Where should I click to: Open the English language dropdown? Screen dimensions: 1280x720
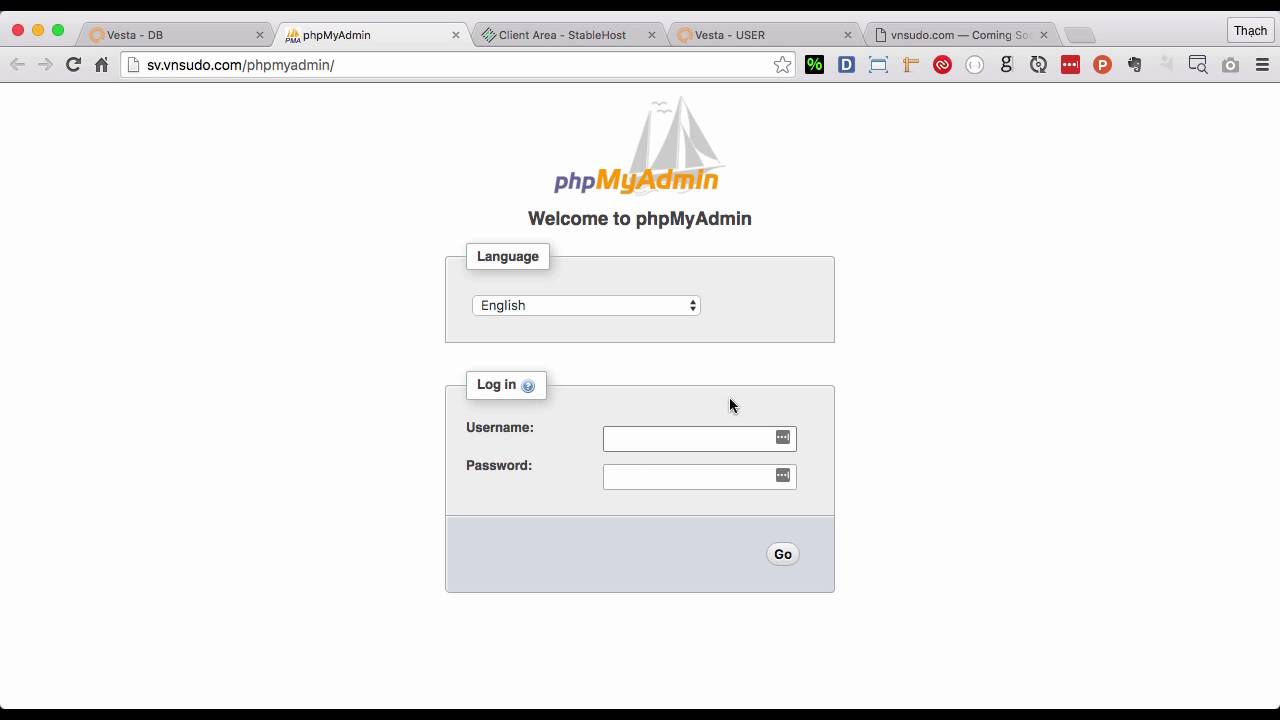586,305
